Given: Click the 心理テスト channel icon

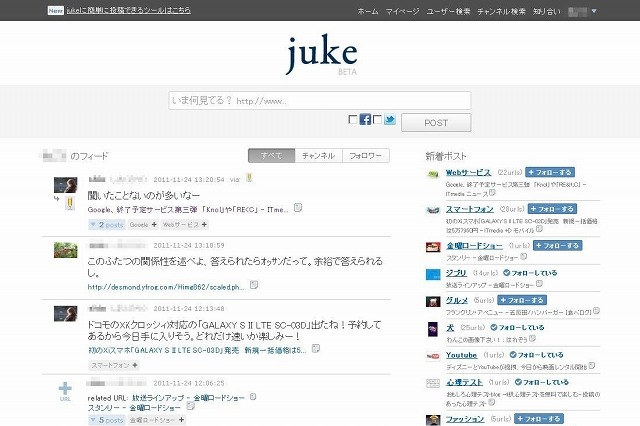Looking at the screenshot, I should (x=433, y=383).
